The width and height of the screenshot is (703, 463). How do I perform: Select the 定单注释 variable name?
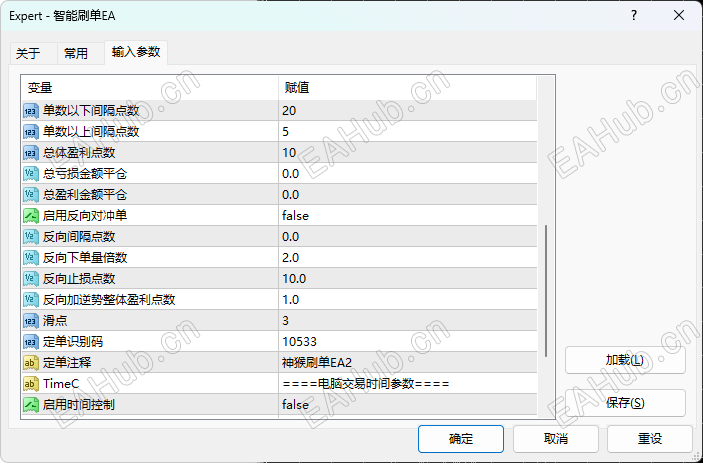pos(67,363)
